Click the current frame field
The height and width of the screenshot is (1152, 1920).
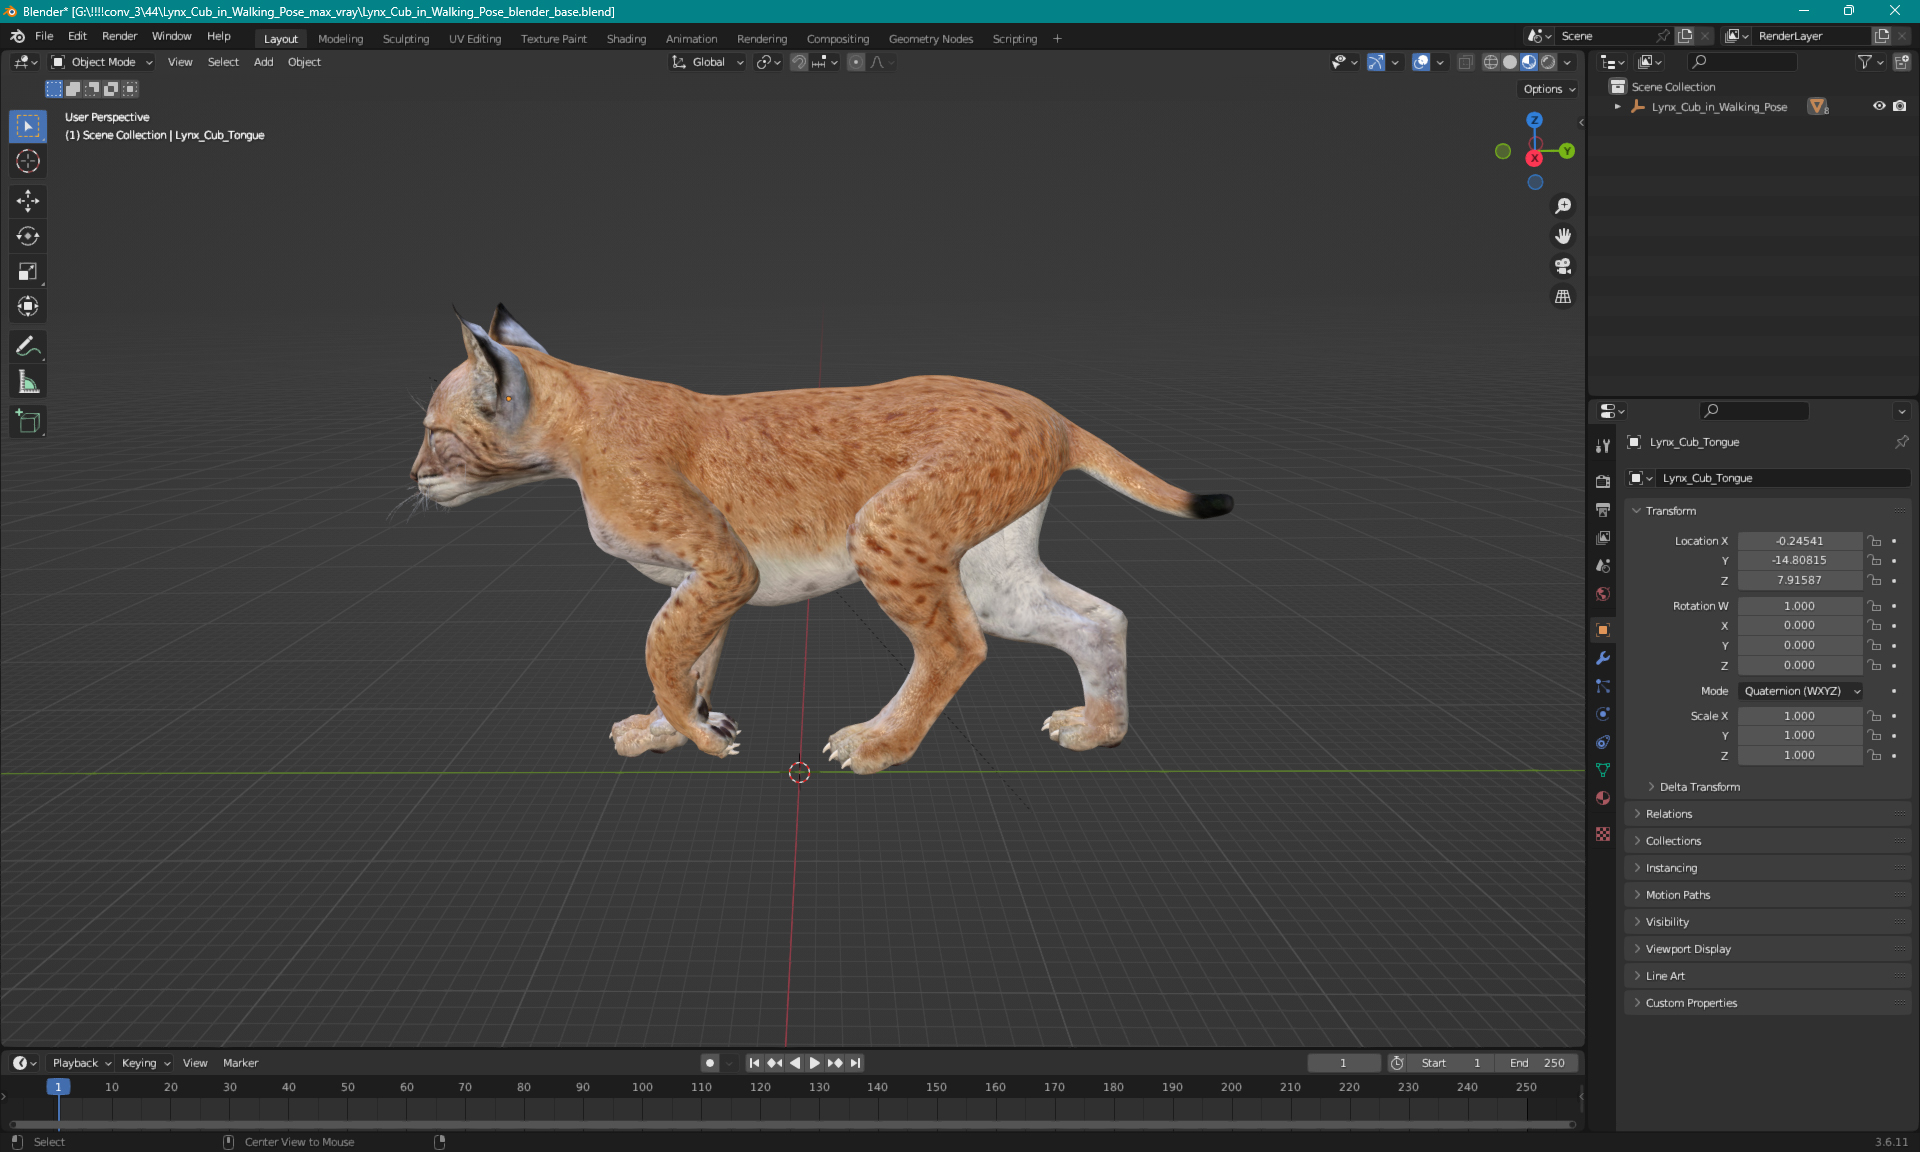click(1343, 1063)
